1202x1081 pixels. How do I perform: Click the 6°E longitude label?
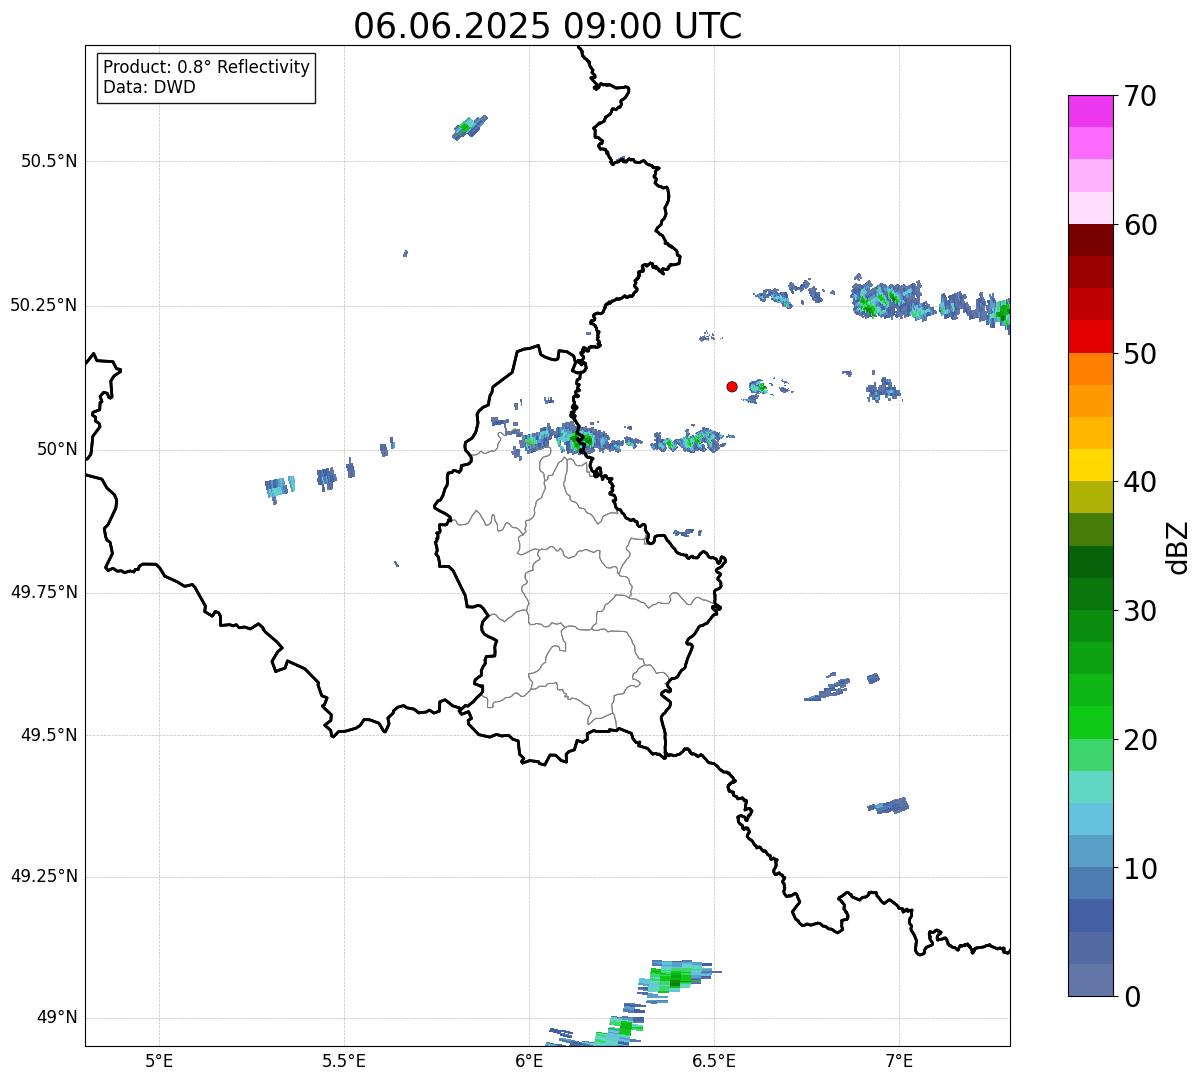(529, 1061)
